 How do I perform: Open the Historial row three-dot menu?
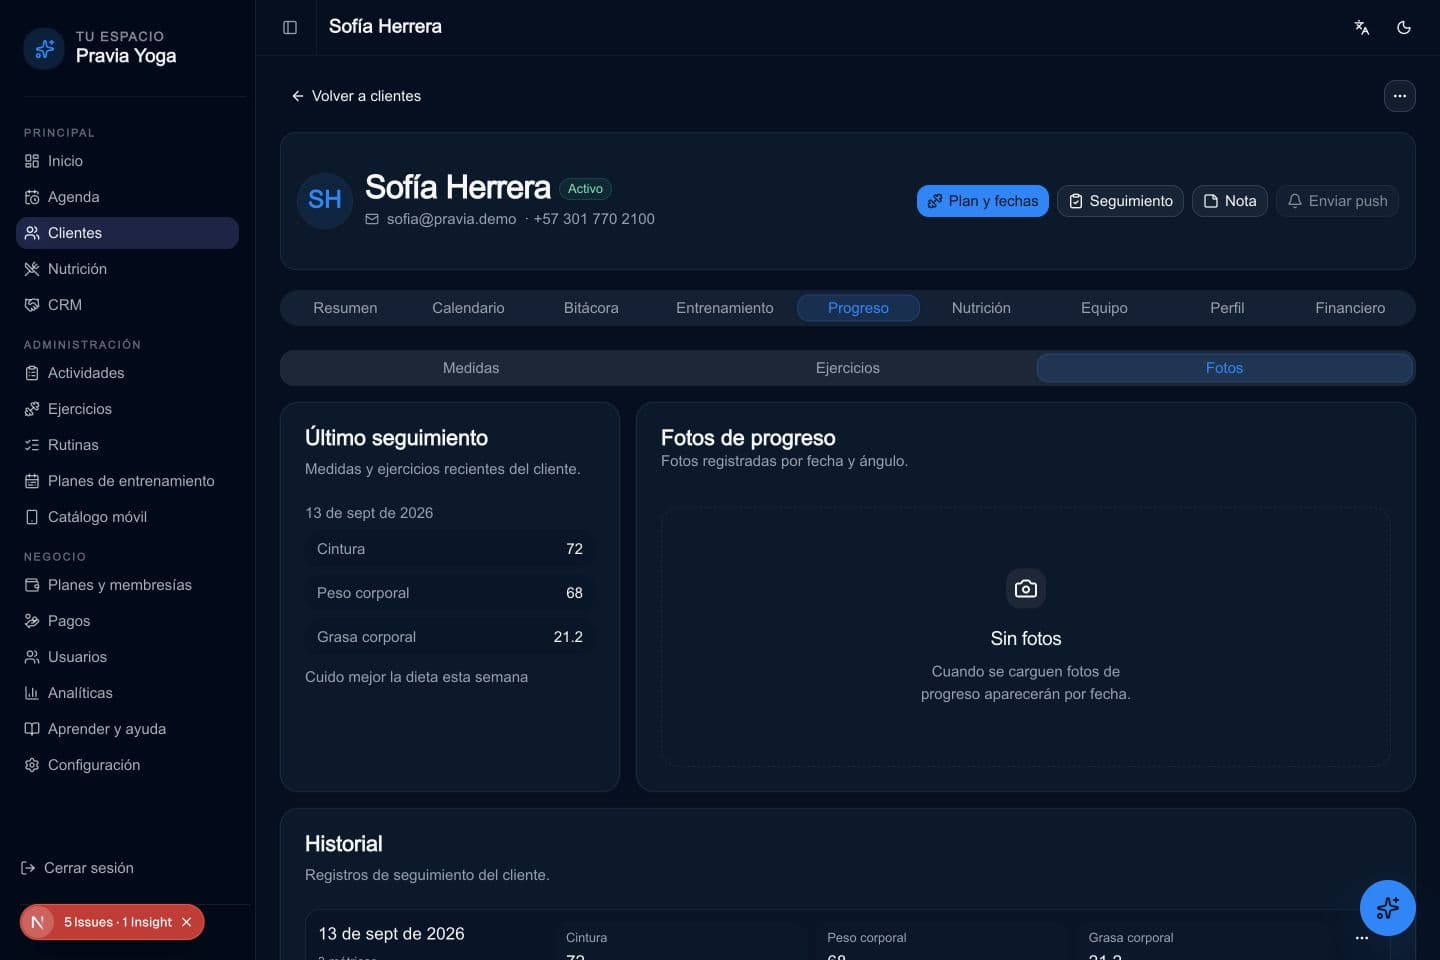pyautogui.click(x=1362, y=938)
